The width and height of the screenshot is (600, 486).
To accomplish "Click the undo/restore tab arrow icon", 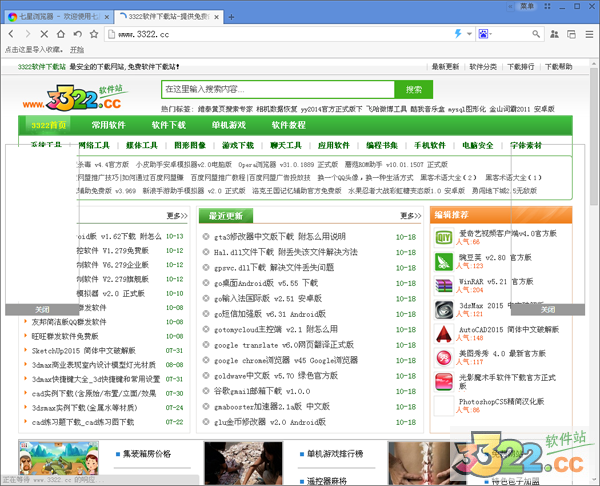I will tap(75, 34).
